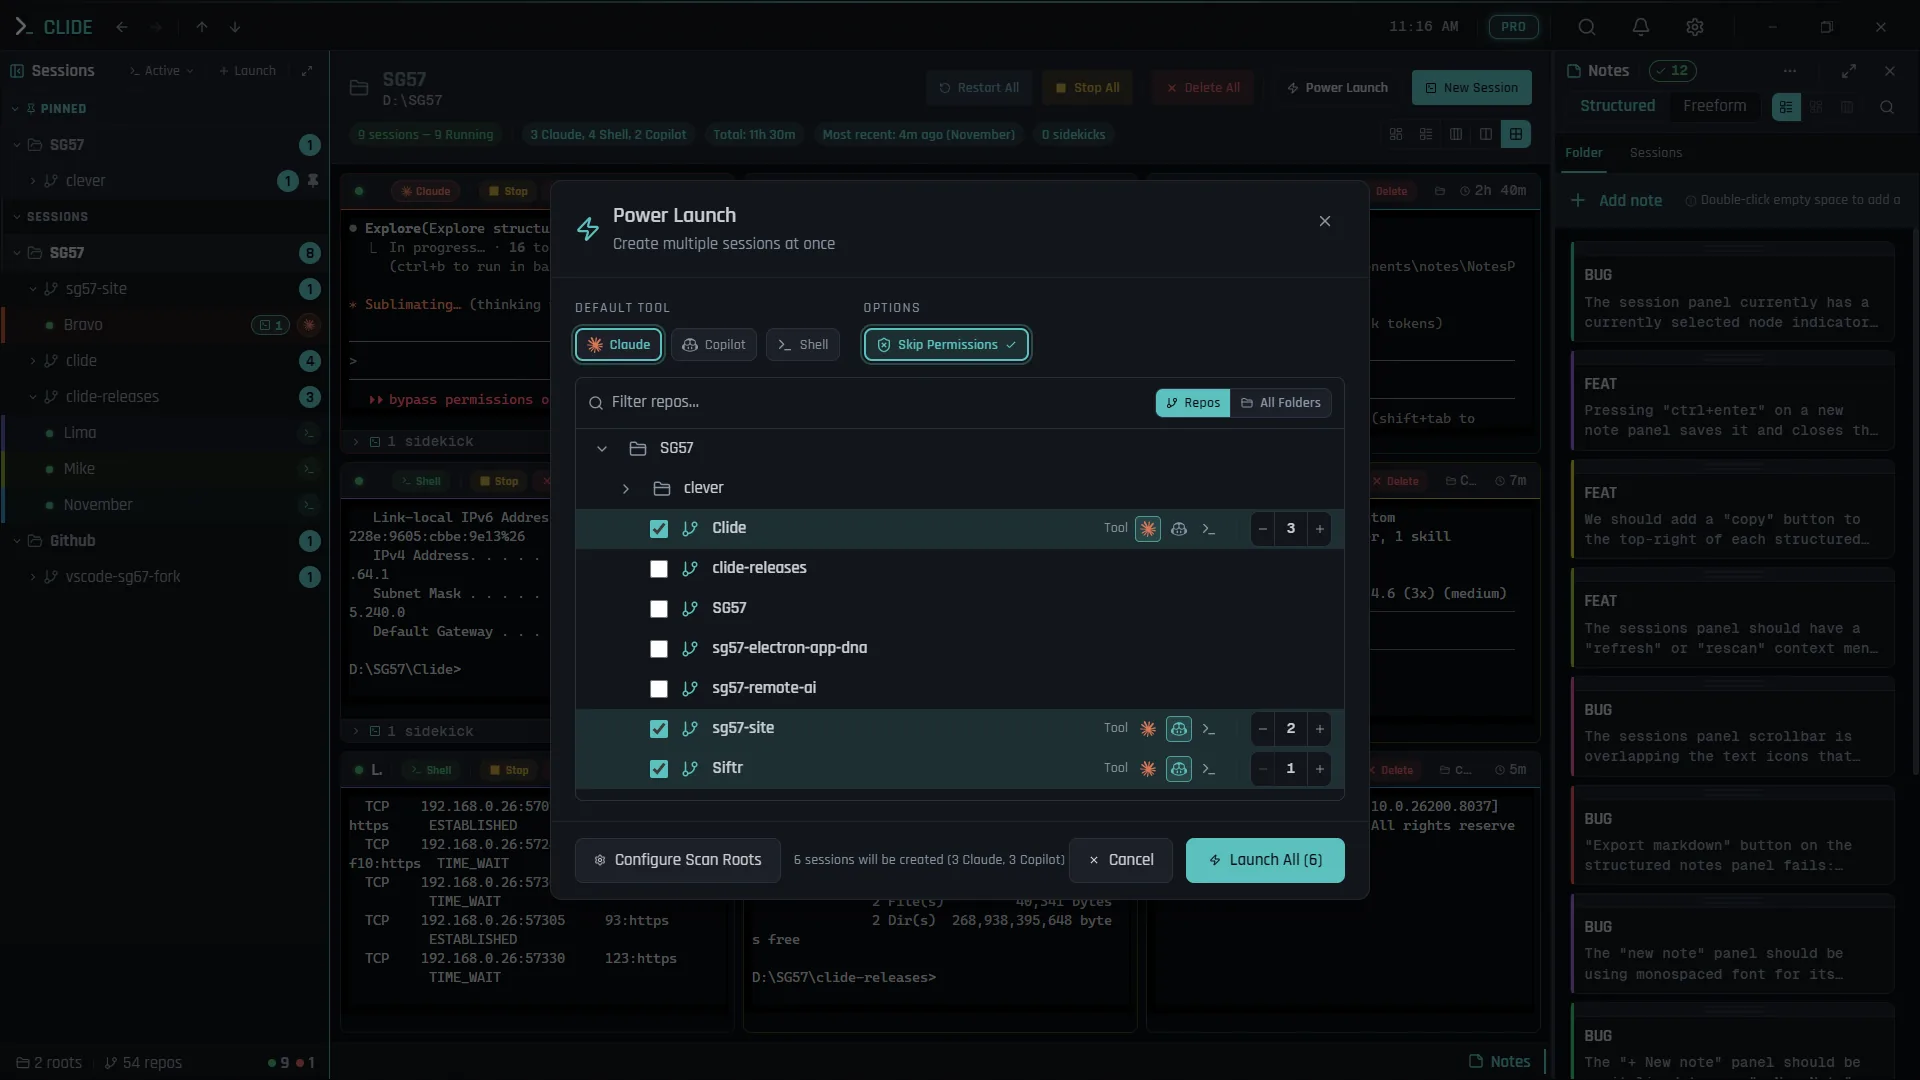
Task: Click Stop All sessions button
Action: (1087, 88)
